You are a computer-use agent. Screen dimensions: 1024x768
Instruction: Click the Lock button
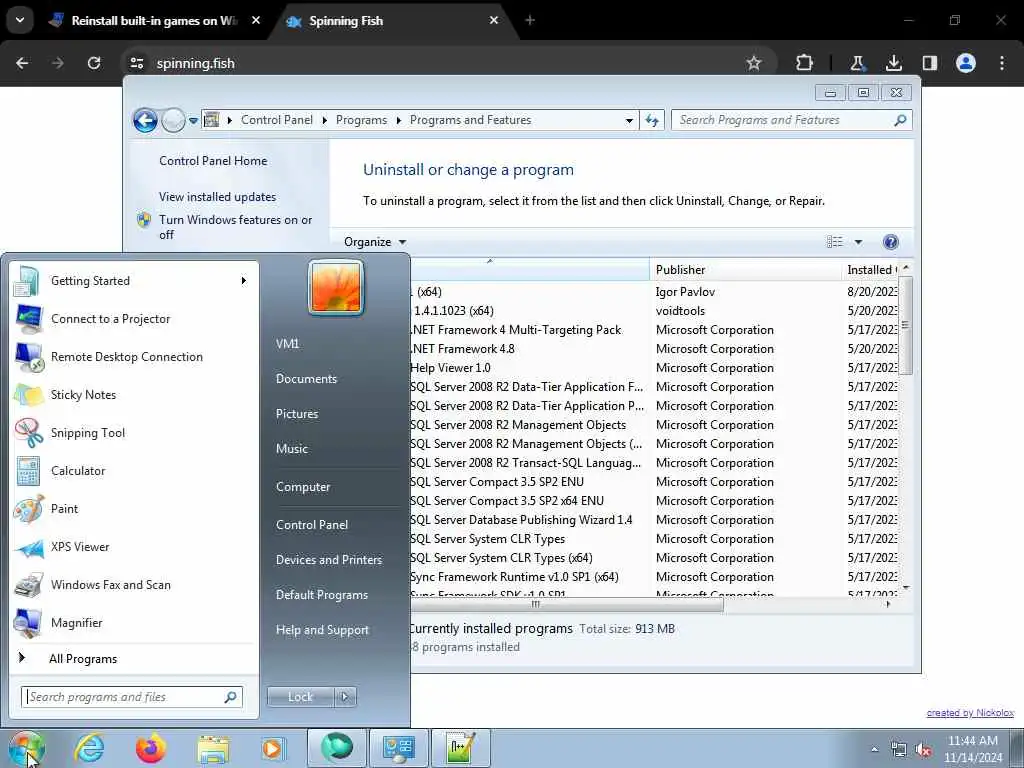click(x=300, y=697)
